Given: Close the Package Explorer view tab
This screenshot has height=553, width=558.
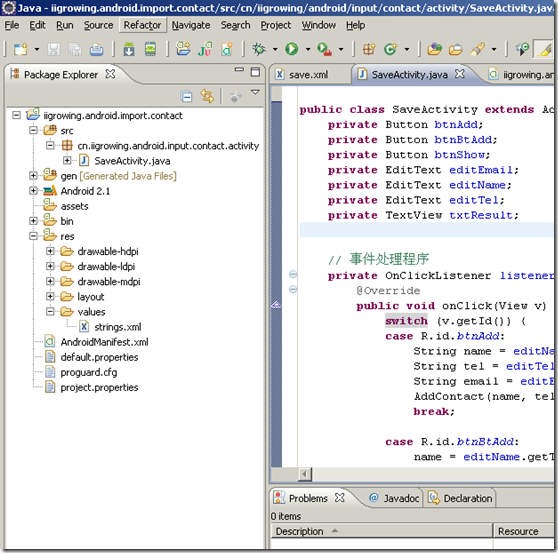Looking at the screenshot, I should [110, 74].
